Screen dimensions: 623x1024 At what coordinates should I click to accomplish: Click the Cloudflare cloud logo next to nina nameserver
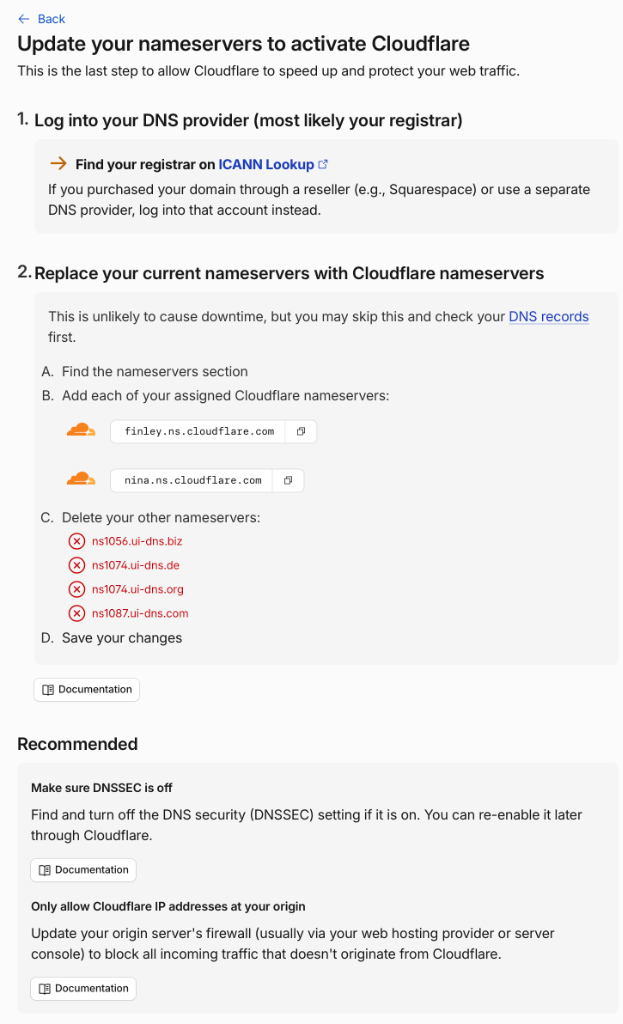pos(81,479)
